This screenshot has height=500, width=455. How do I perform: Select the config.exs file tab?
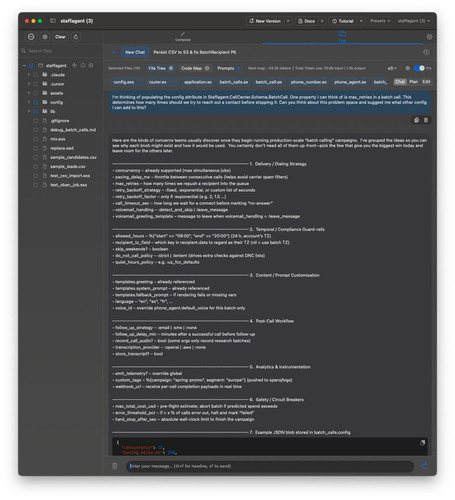127,82
